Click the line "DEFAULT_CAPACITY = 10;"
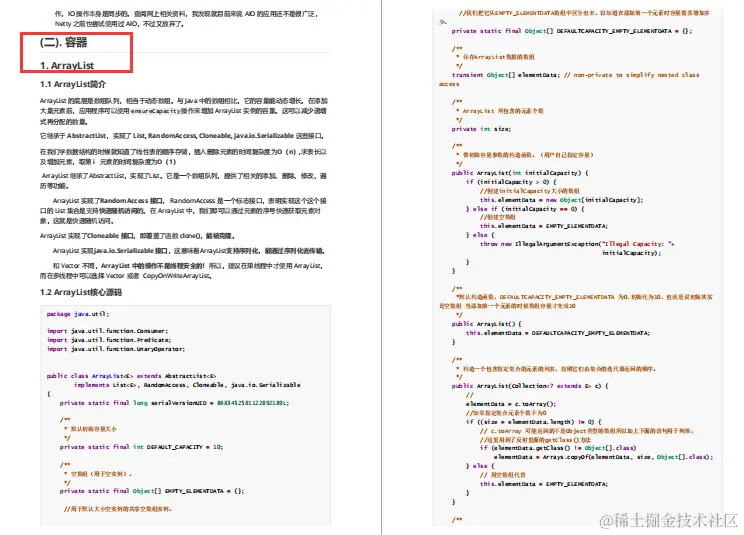Viewport: 744px width, 535px height. pos(141,447)
